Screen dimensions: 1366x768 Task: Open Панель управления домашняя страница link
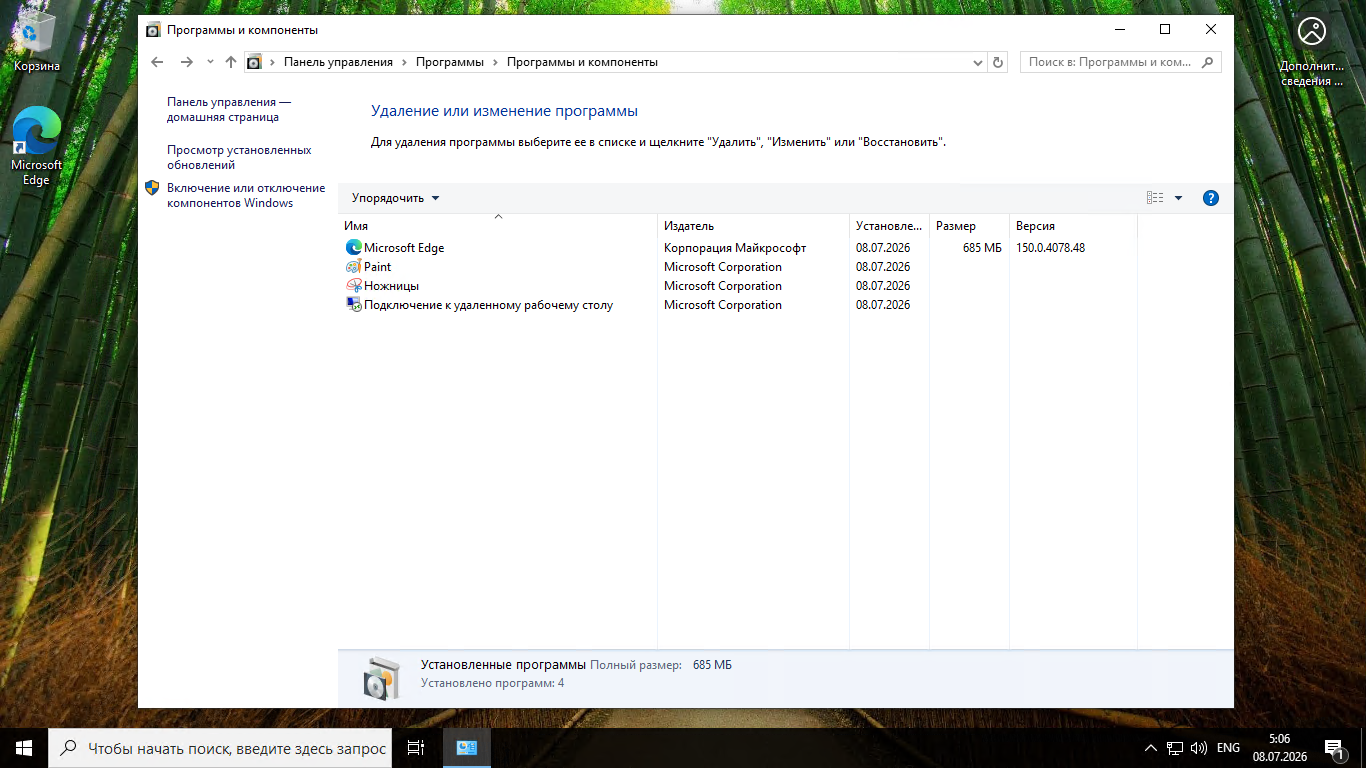(x=229, y=109)
